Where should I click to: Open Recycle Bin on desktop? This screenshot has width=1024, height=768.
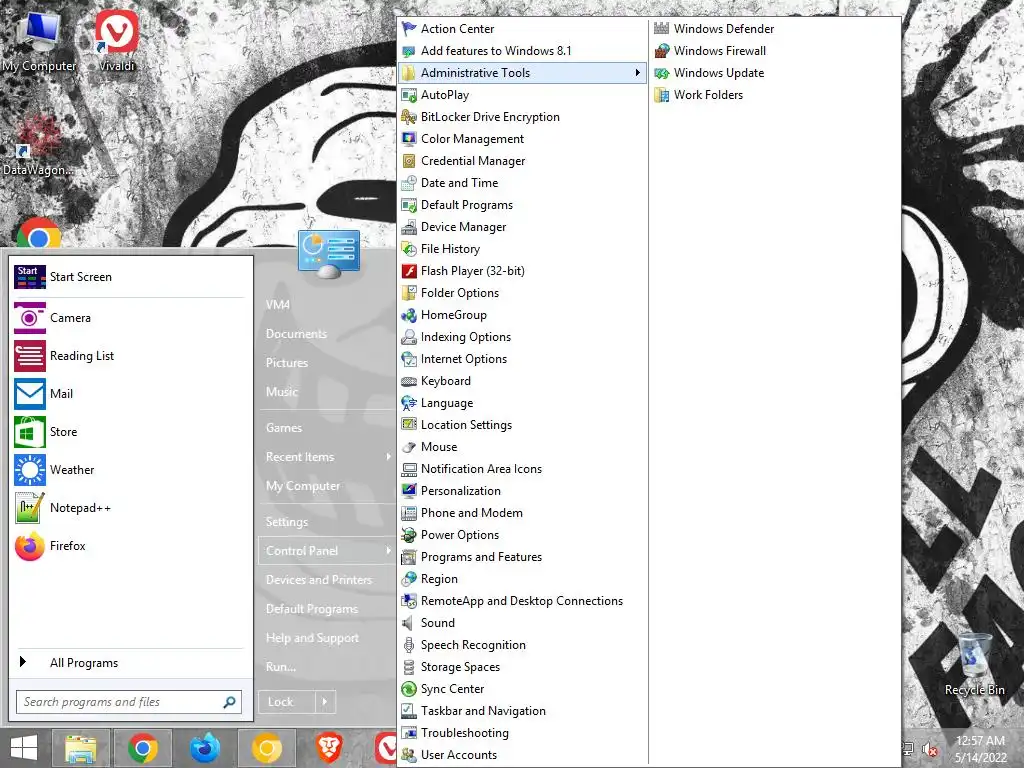coord(974,664)
